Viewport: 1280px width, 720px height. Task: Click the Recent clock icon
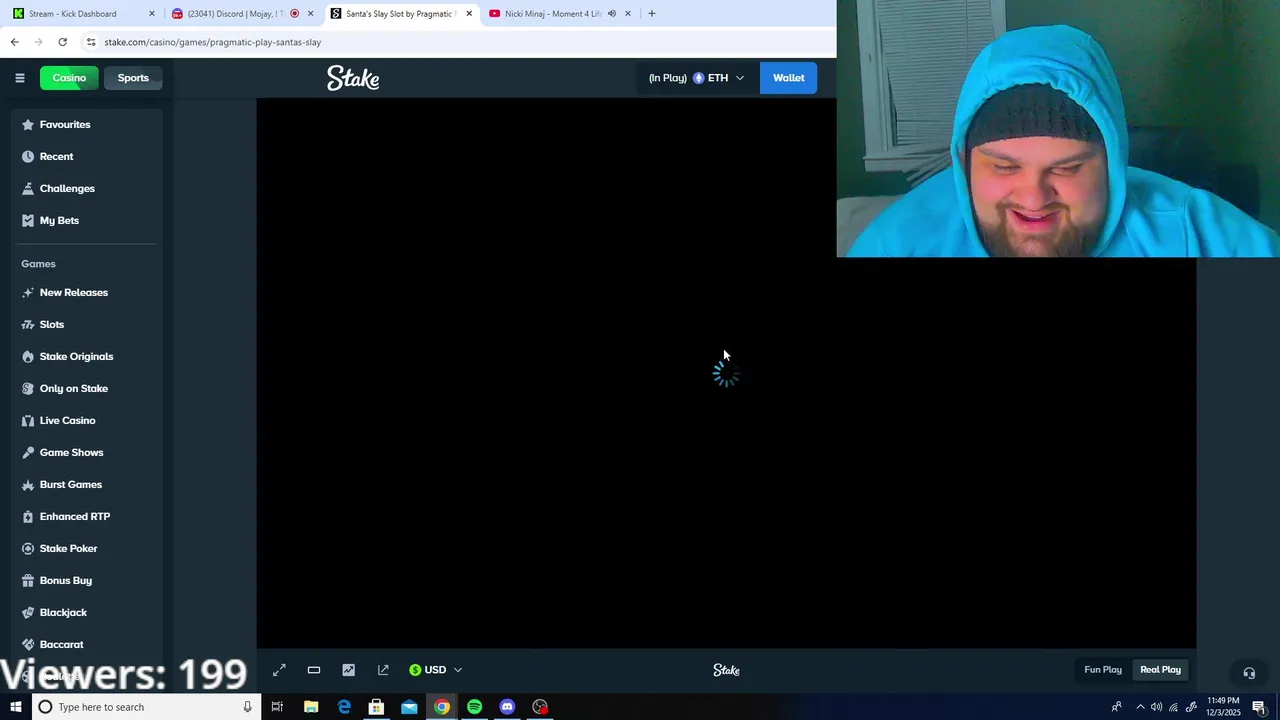click(x=28, y=157)
